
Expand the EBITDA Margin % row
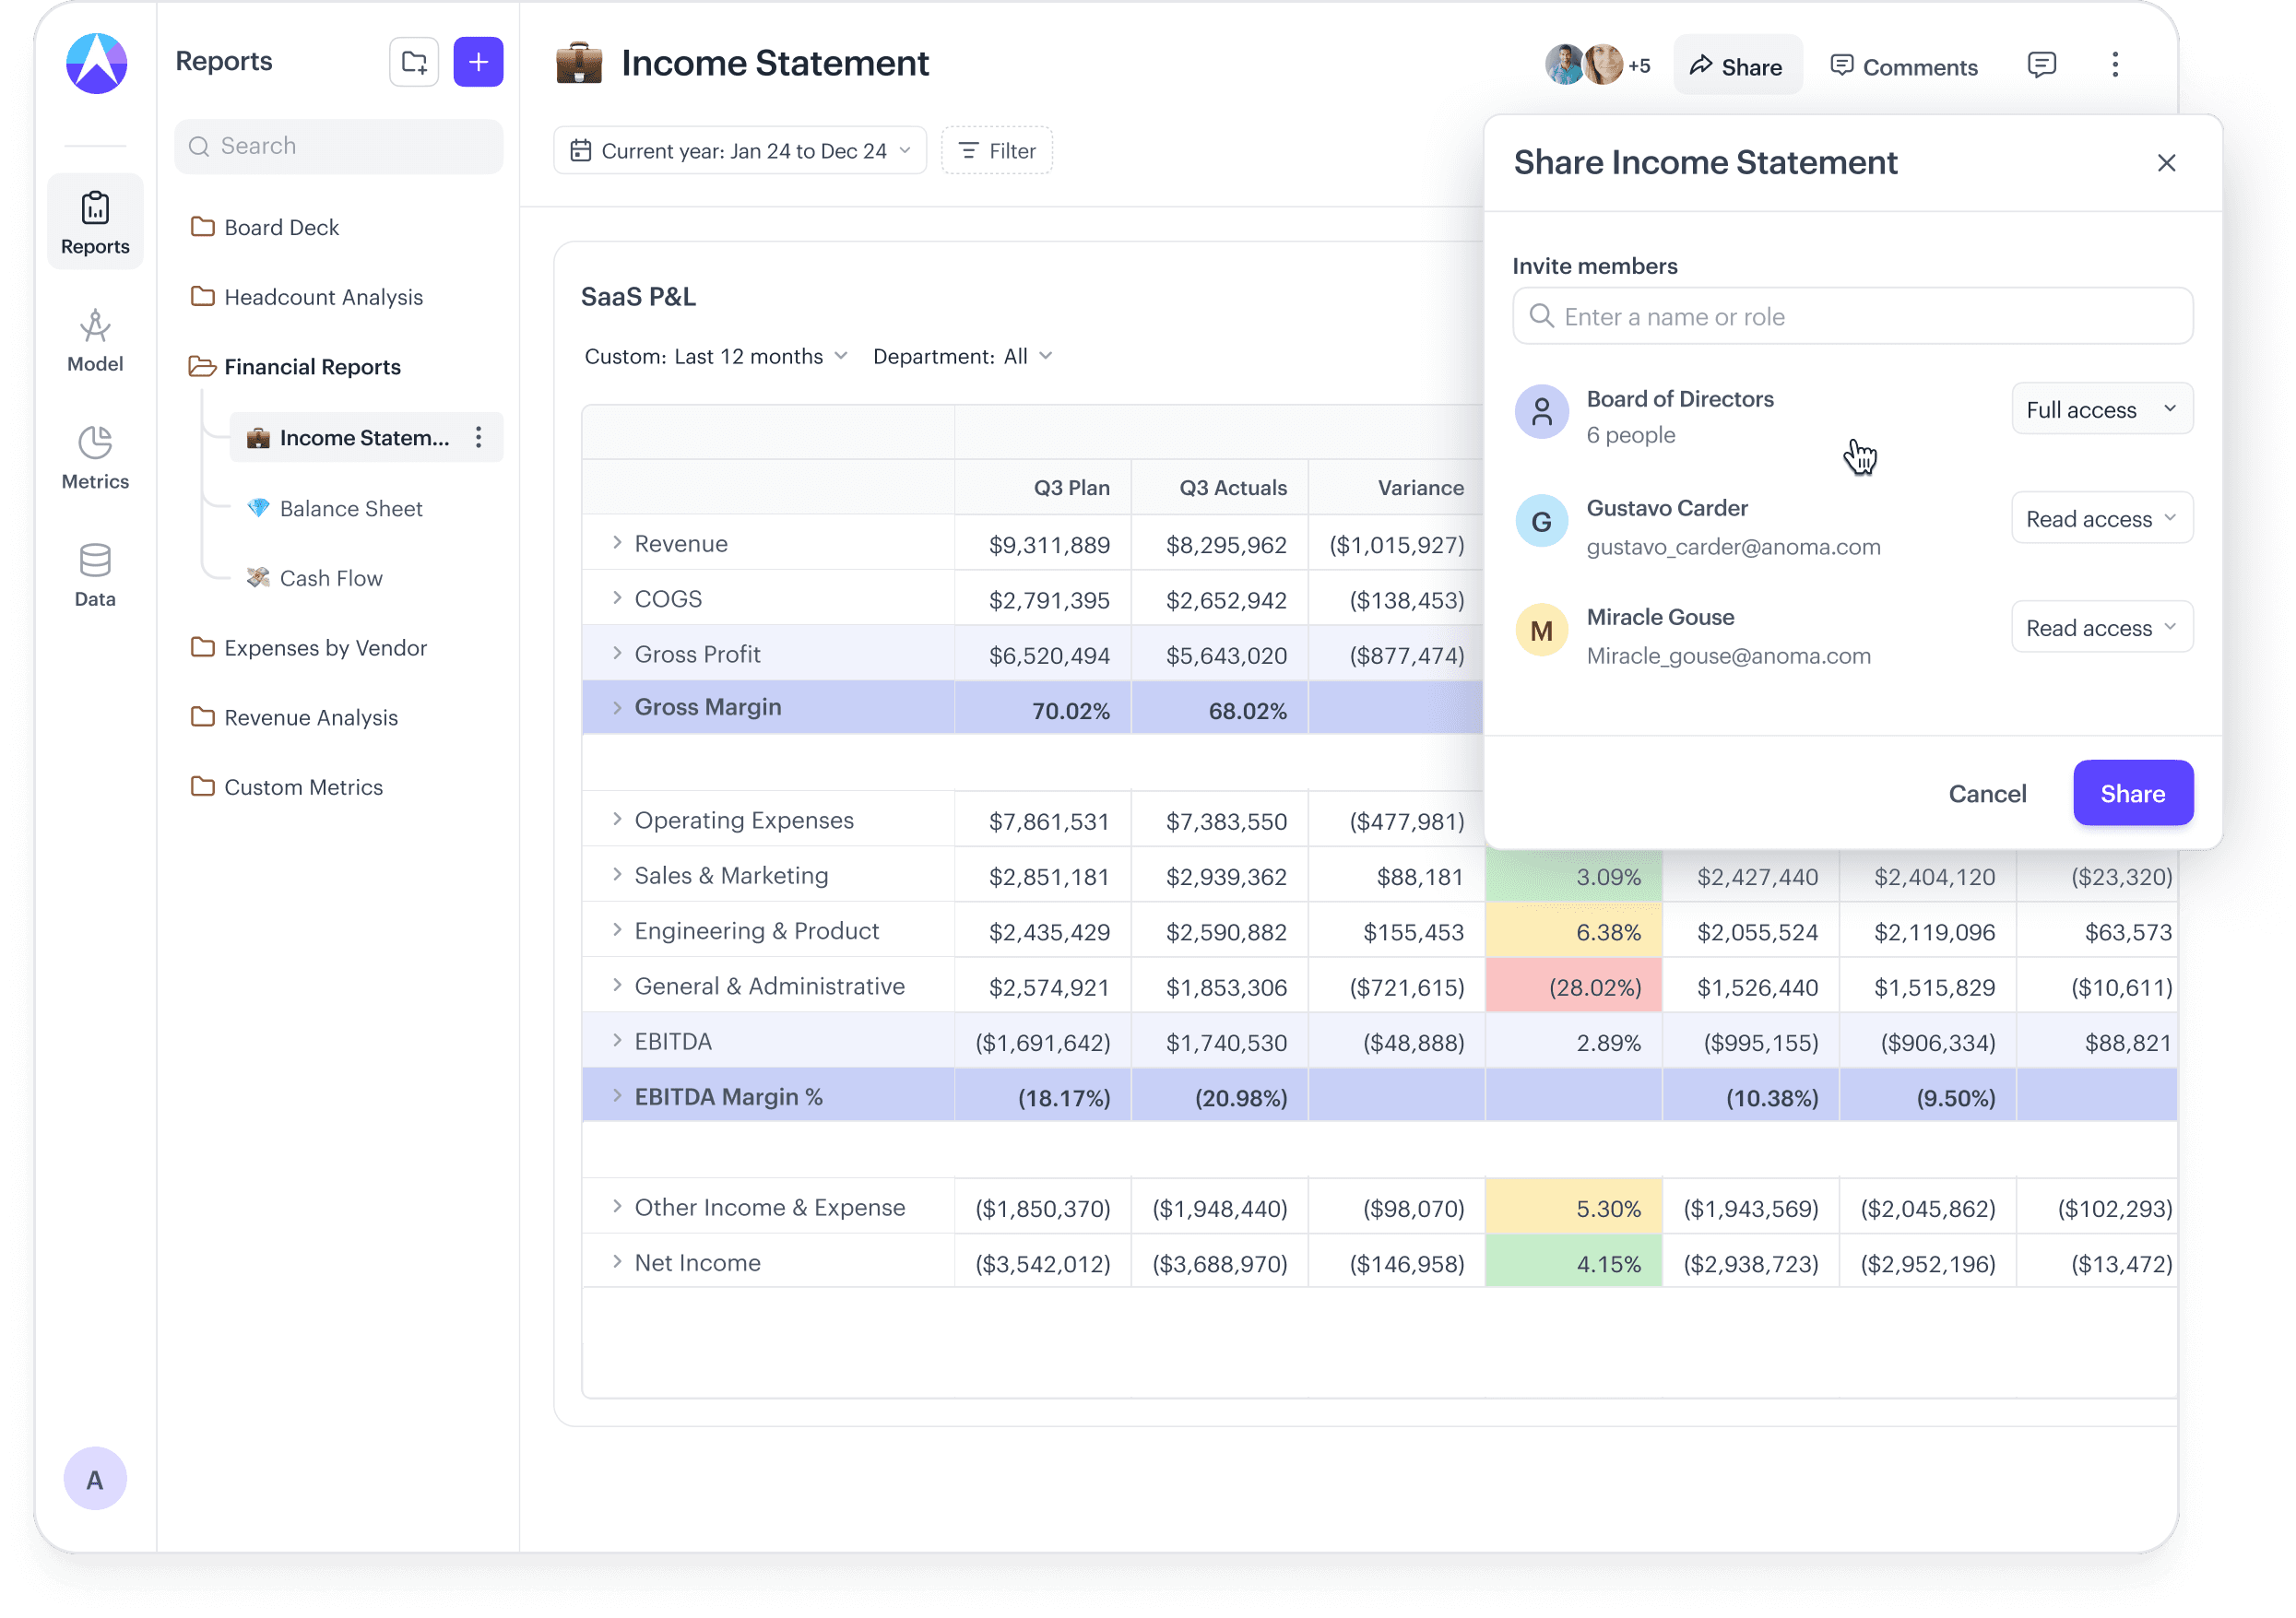coord(617,1095)
